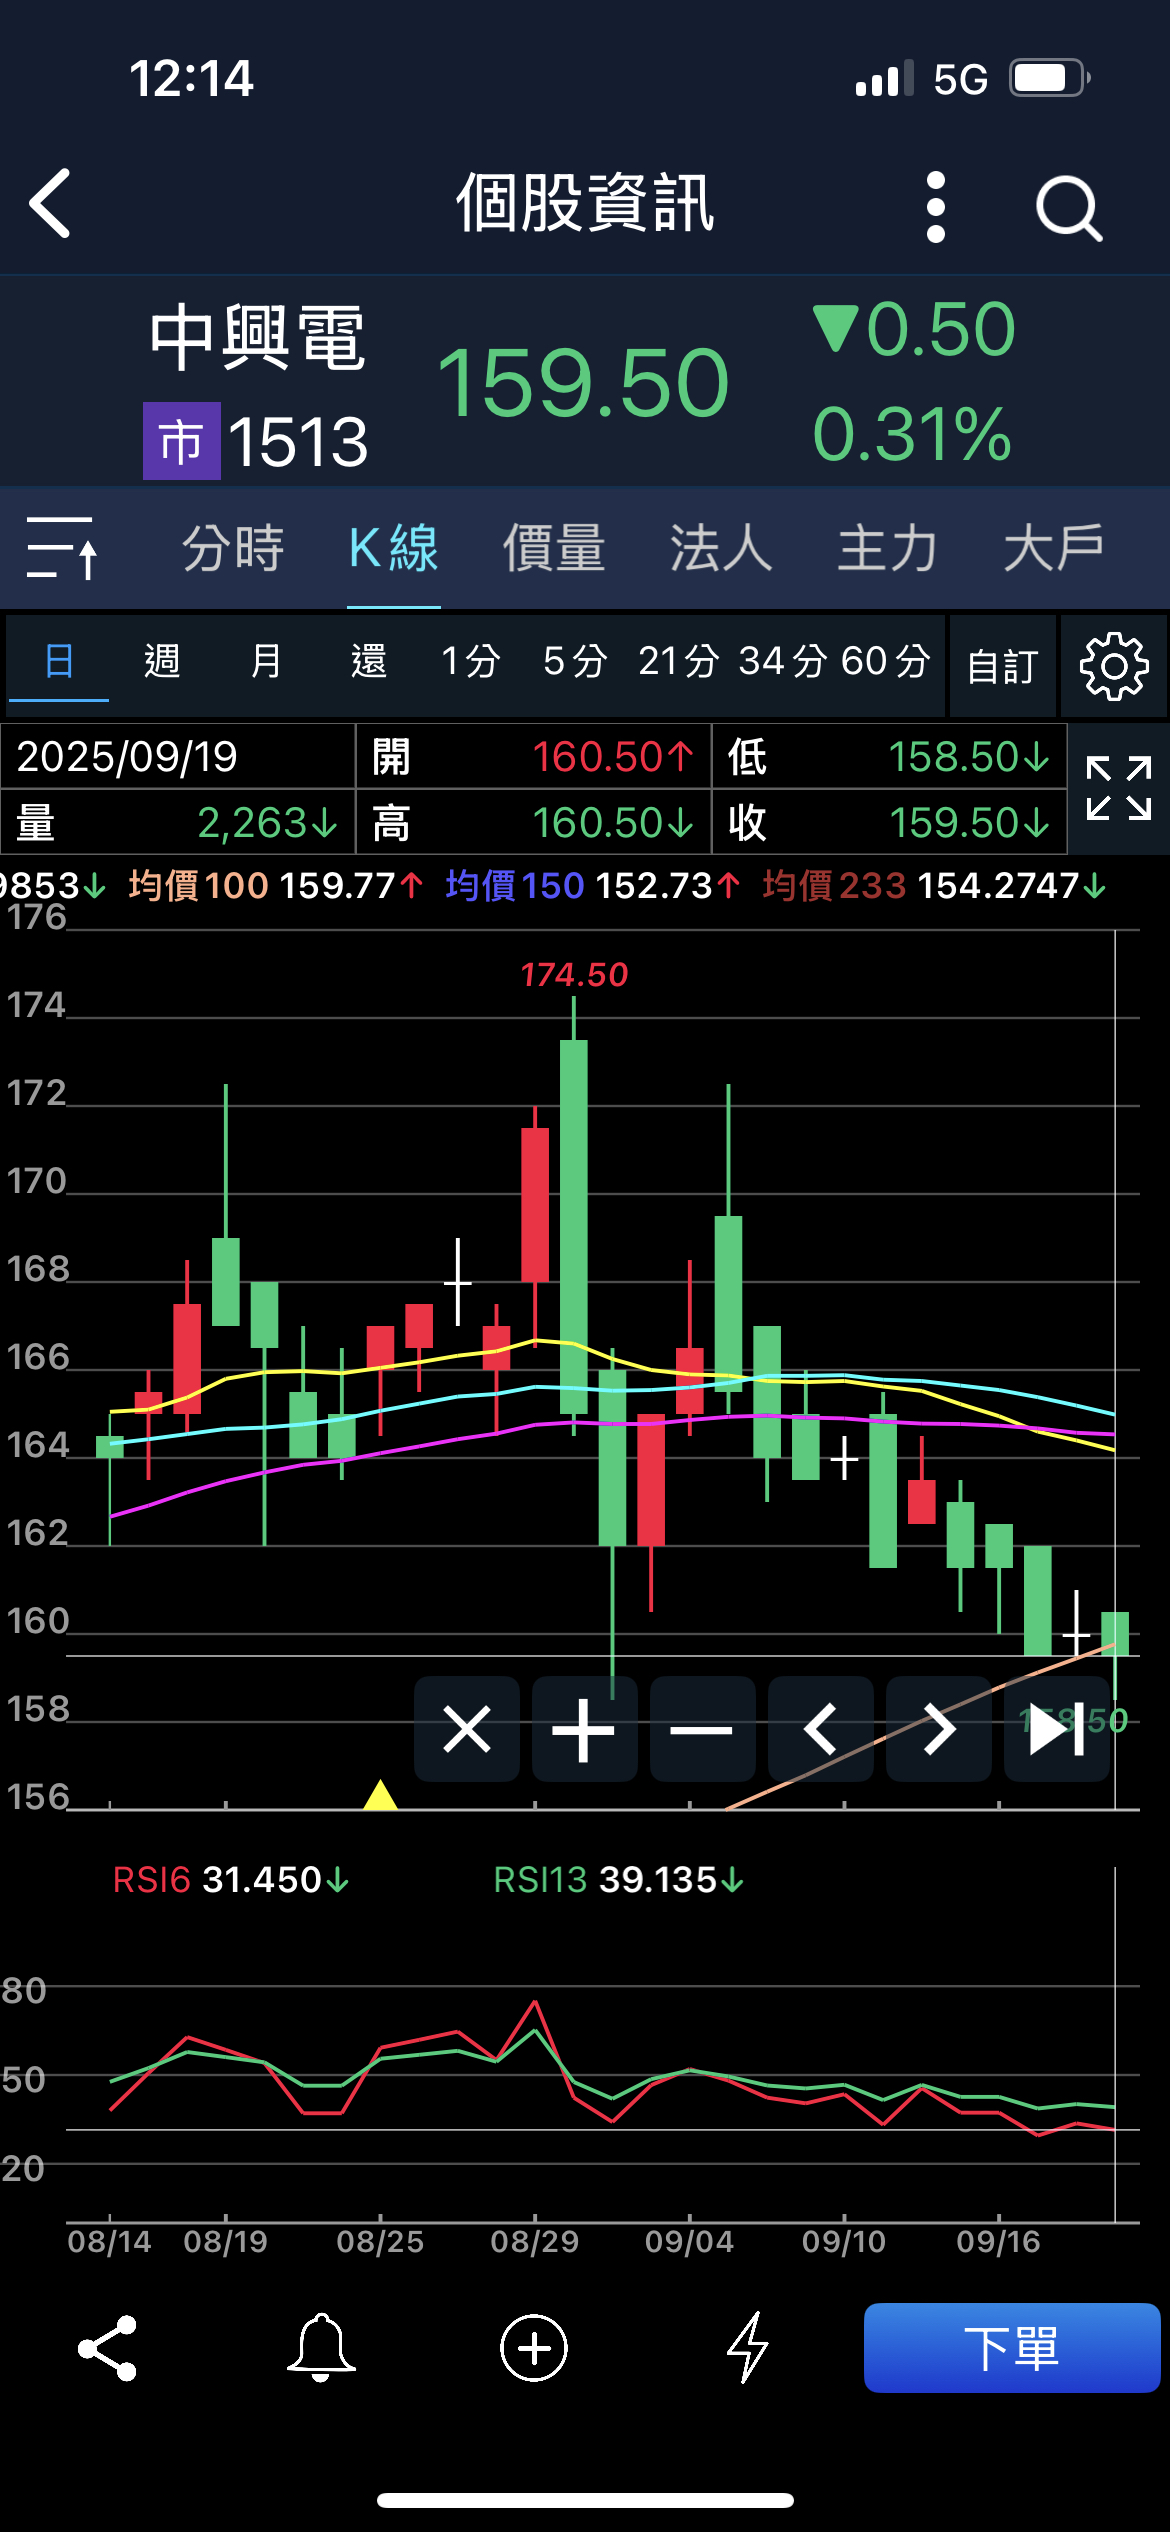Switch to the 分時 tab
The width and height of the screenshot is (1170, 2532).
coord(233,548)
